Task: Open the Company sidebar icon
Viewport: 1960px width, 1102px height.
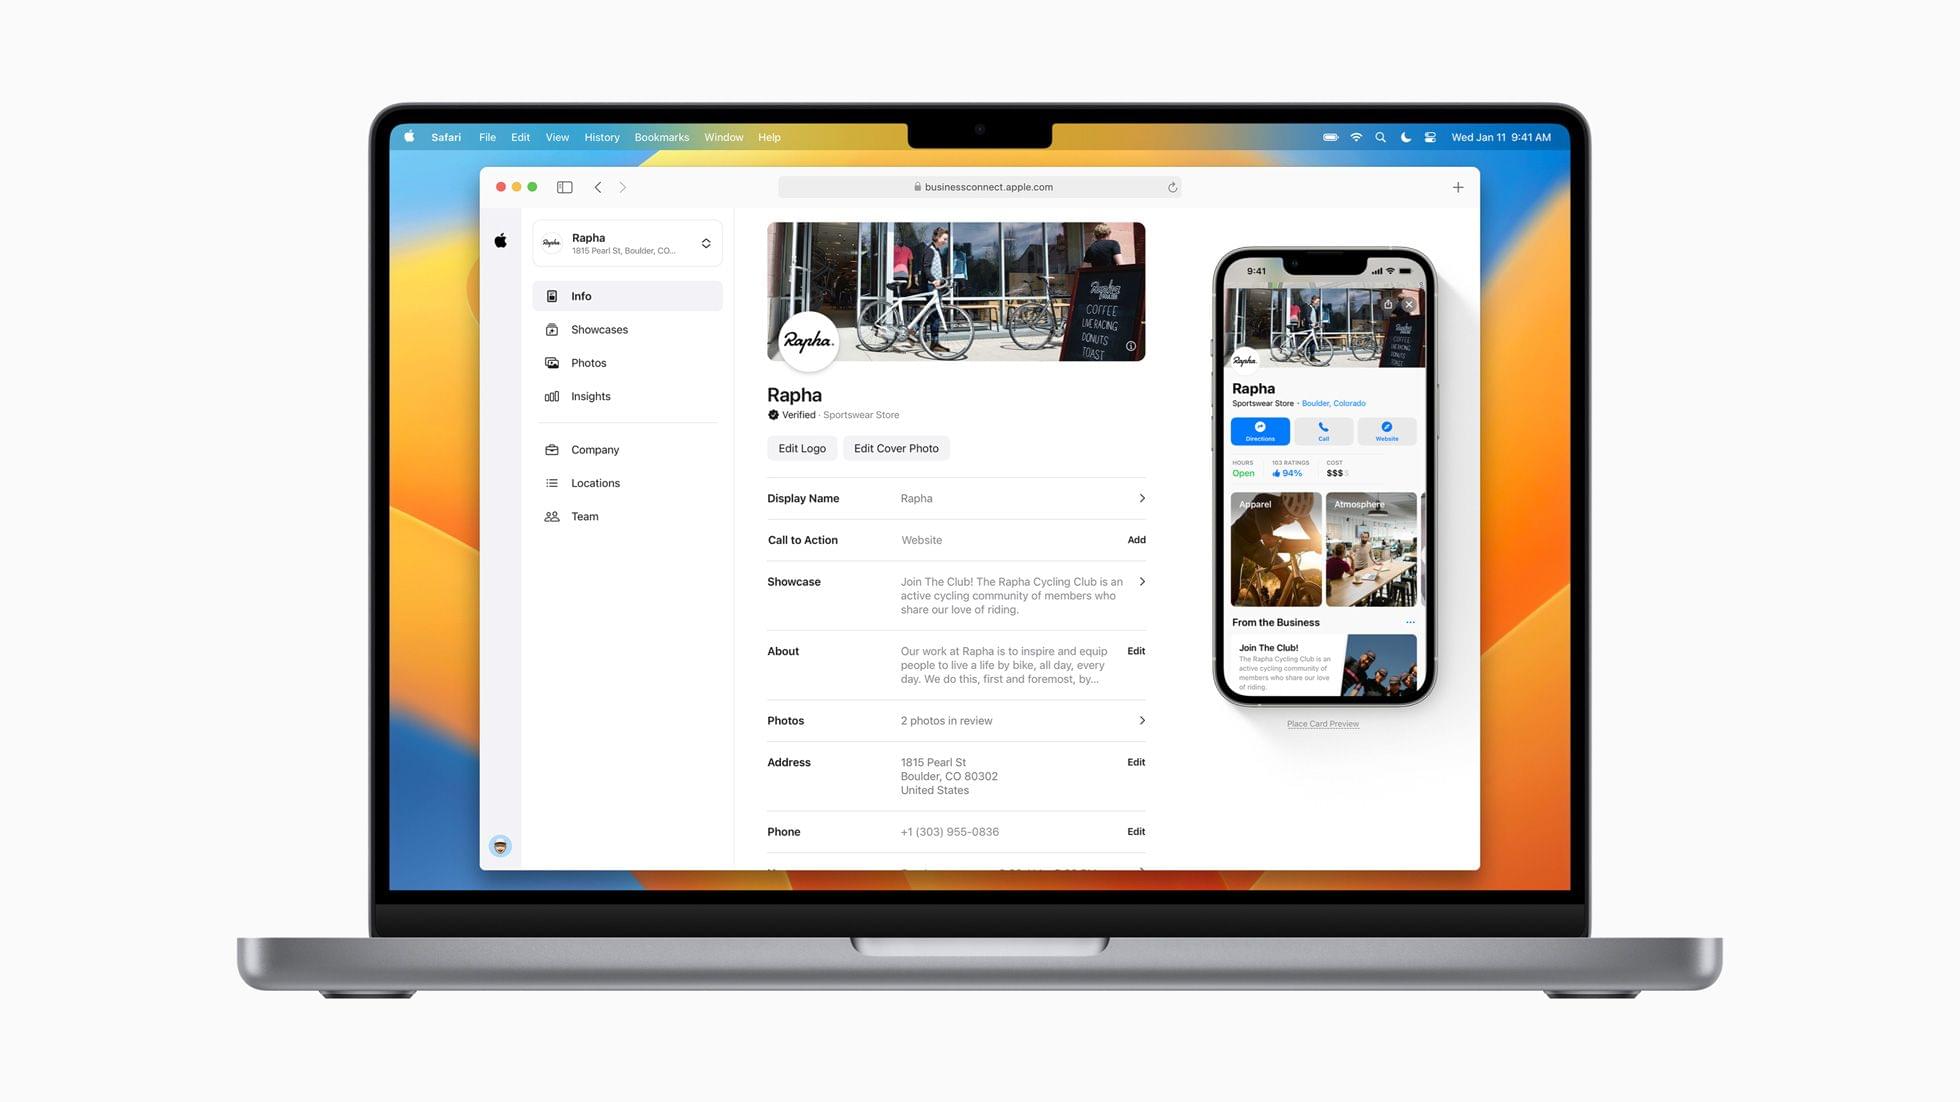Action: (x=552, y=448)
